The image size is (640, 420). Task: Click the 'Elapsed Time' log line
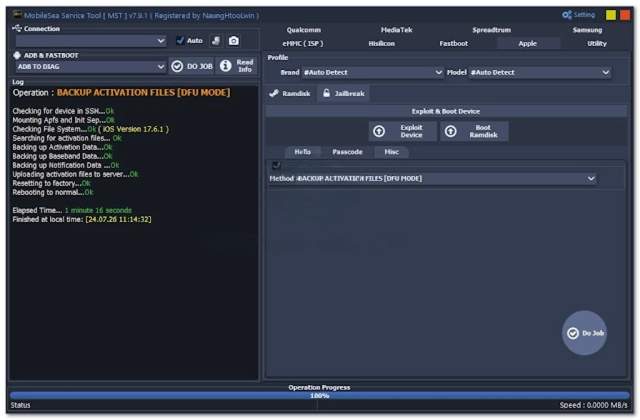pos(72,210)
